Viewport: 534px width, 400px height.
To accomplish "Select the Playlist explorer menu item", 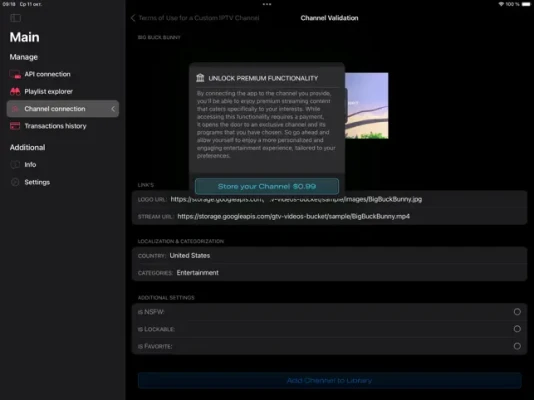I will click(63, 91).
